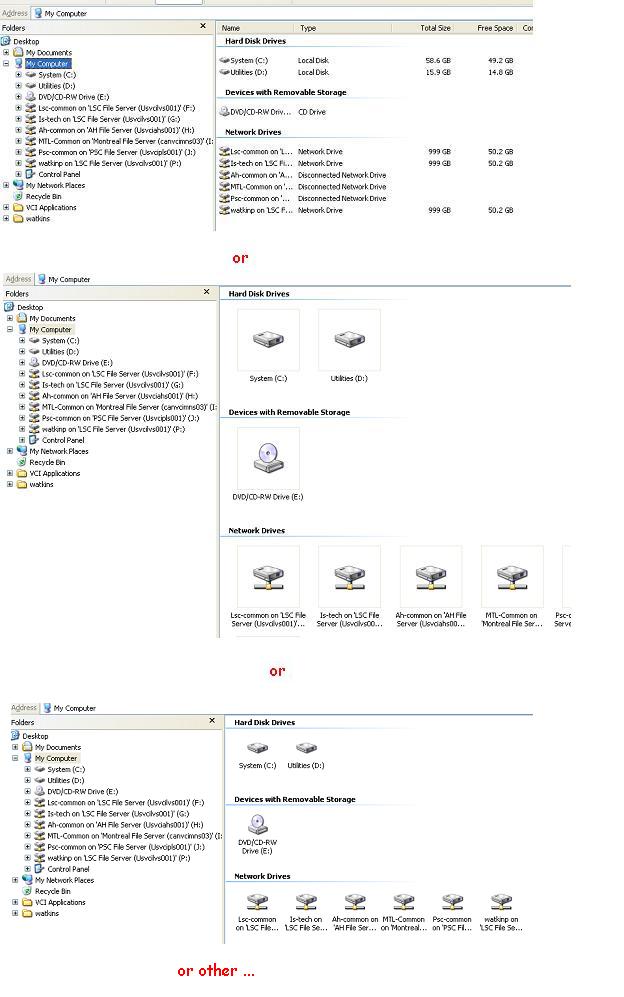The width and height of the screenshot is (624, 997).
Task: Collapse My Computer in thumbnails-view window folder tree
Action: click(x=10, y=329)
